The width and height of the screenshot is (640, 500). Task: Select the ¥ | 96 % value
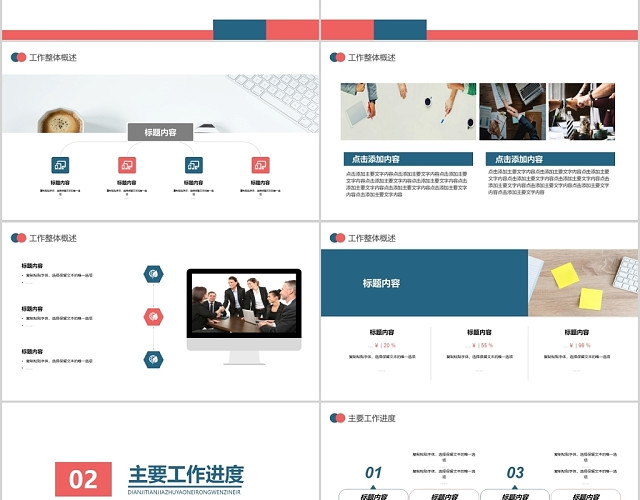click(580, 345)
